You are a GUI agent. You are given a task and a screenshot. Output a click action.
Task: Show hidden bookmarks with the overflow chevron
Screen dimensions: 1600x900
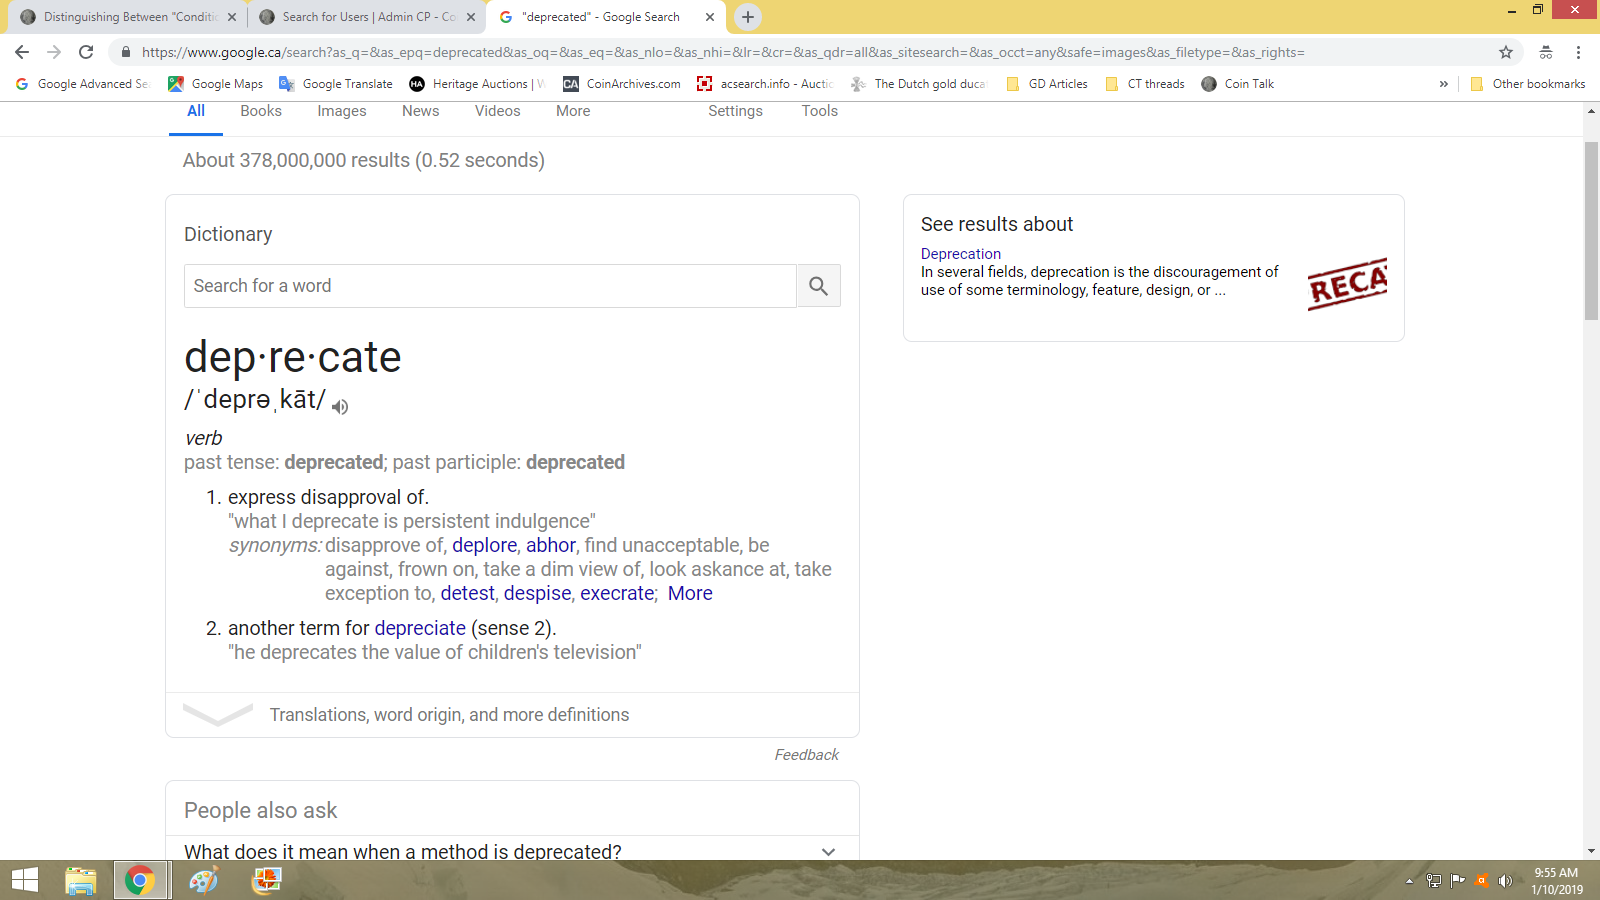pos(1443,84)
